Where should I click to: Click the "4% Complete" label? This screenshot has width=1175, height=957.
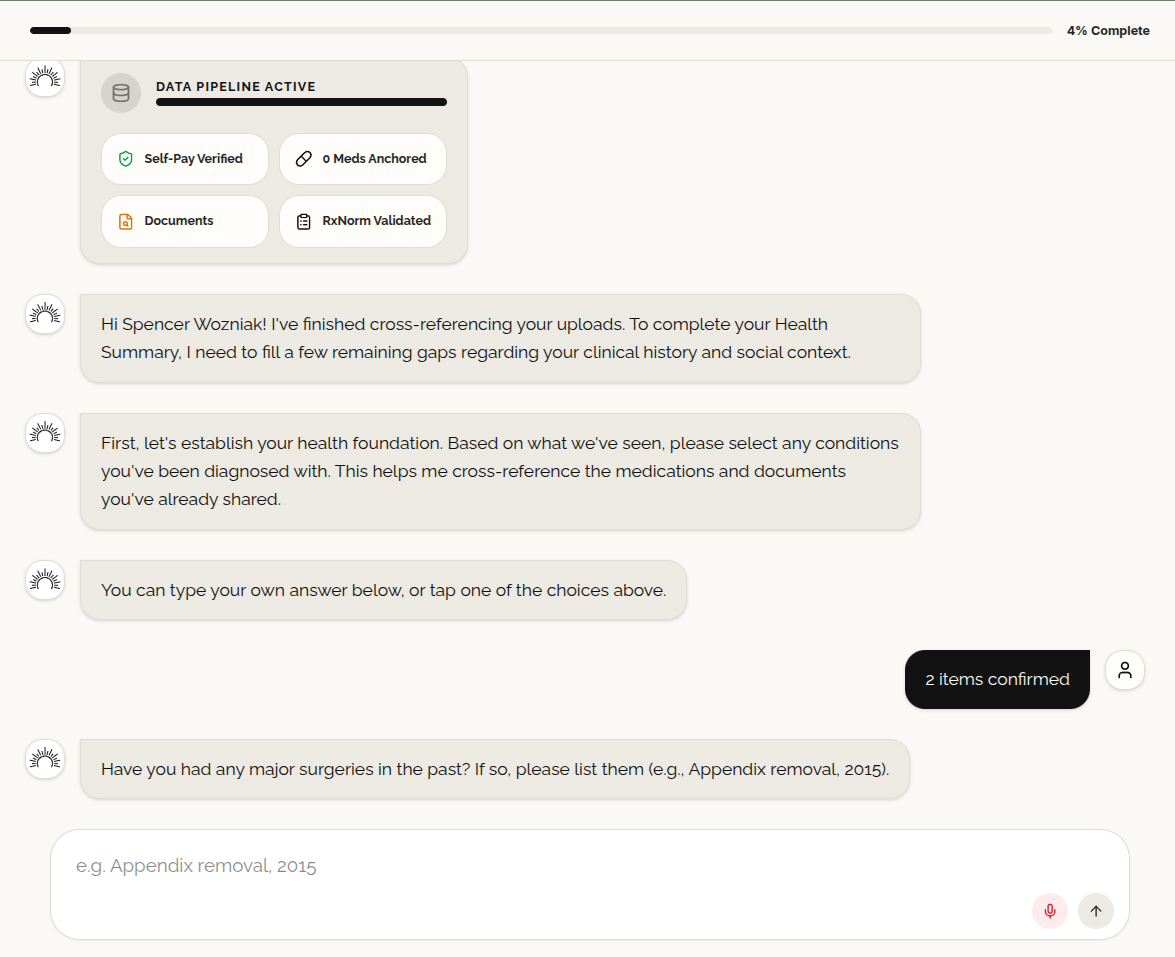click(1108, 31)
